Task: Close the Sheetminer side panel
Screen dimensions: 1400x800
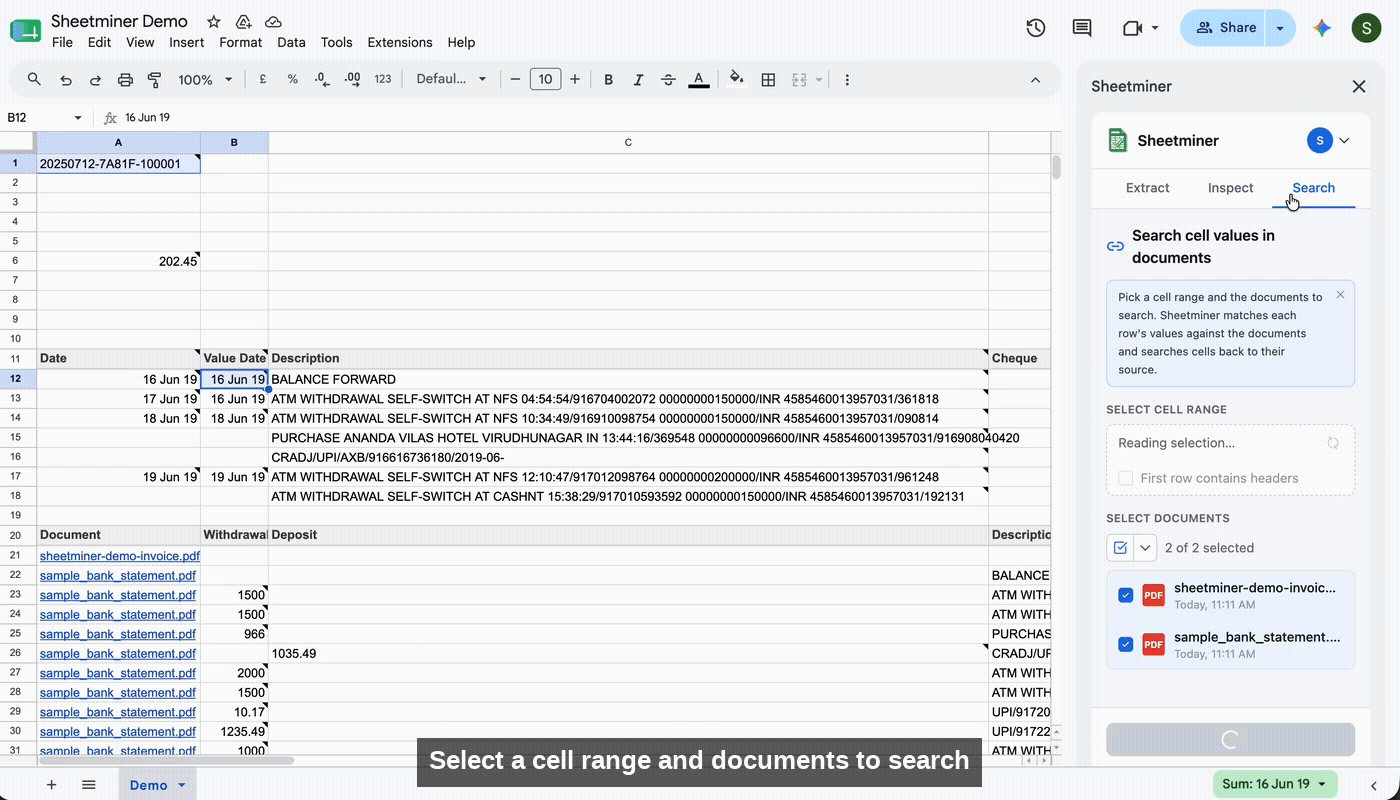Action: coord(1359,87)
